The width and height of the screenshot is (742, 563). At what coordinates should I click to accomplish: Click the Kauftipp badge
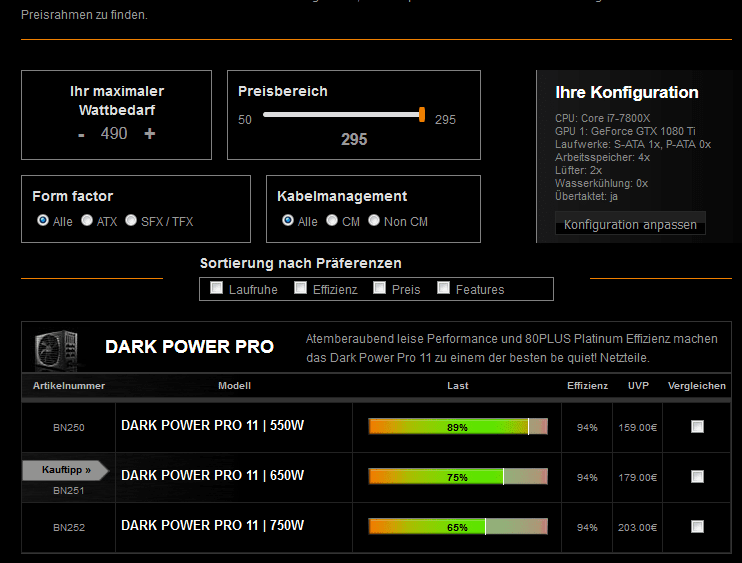click(x=66, y=470)
